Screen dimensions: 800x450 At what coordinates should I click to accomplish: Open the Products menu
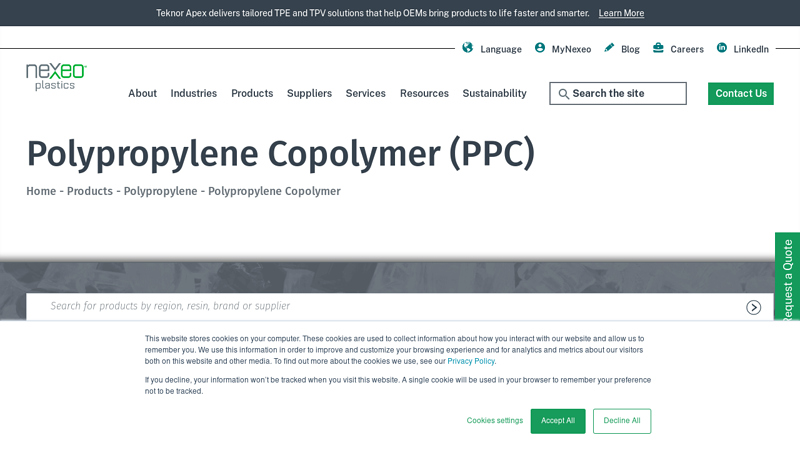pyautogui.click(x=252, y=93)
